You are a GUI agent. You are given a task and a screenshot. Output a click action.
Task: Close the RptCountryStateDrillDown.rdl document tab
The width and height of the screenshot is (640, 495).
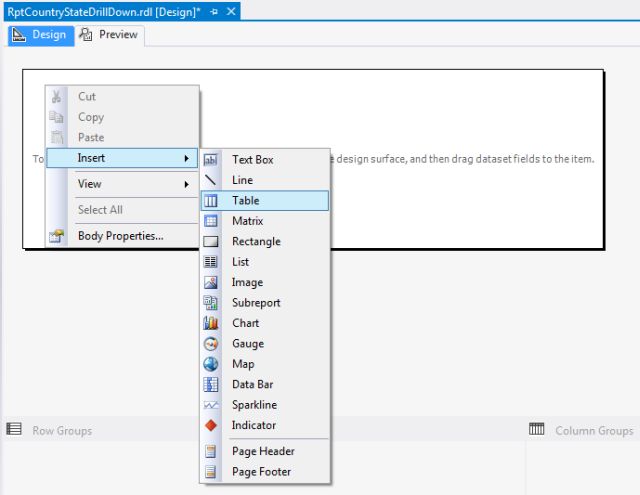point(231,11)
